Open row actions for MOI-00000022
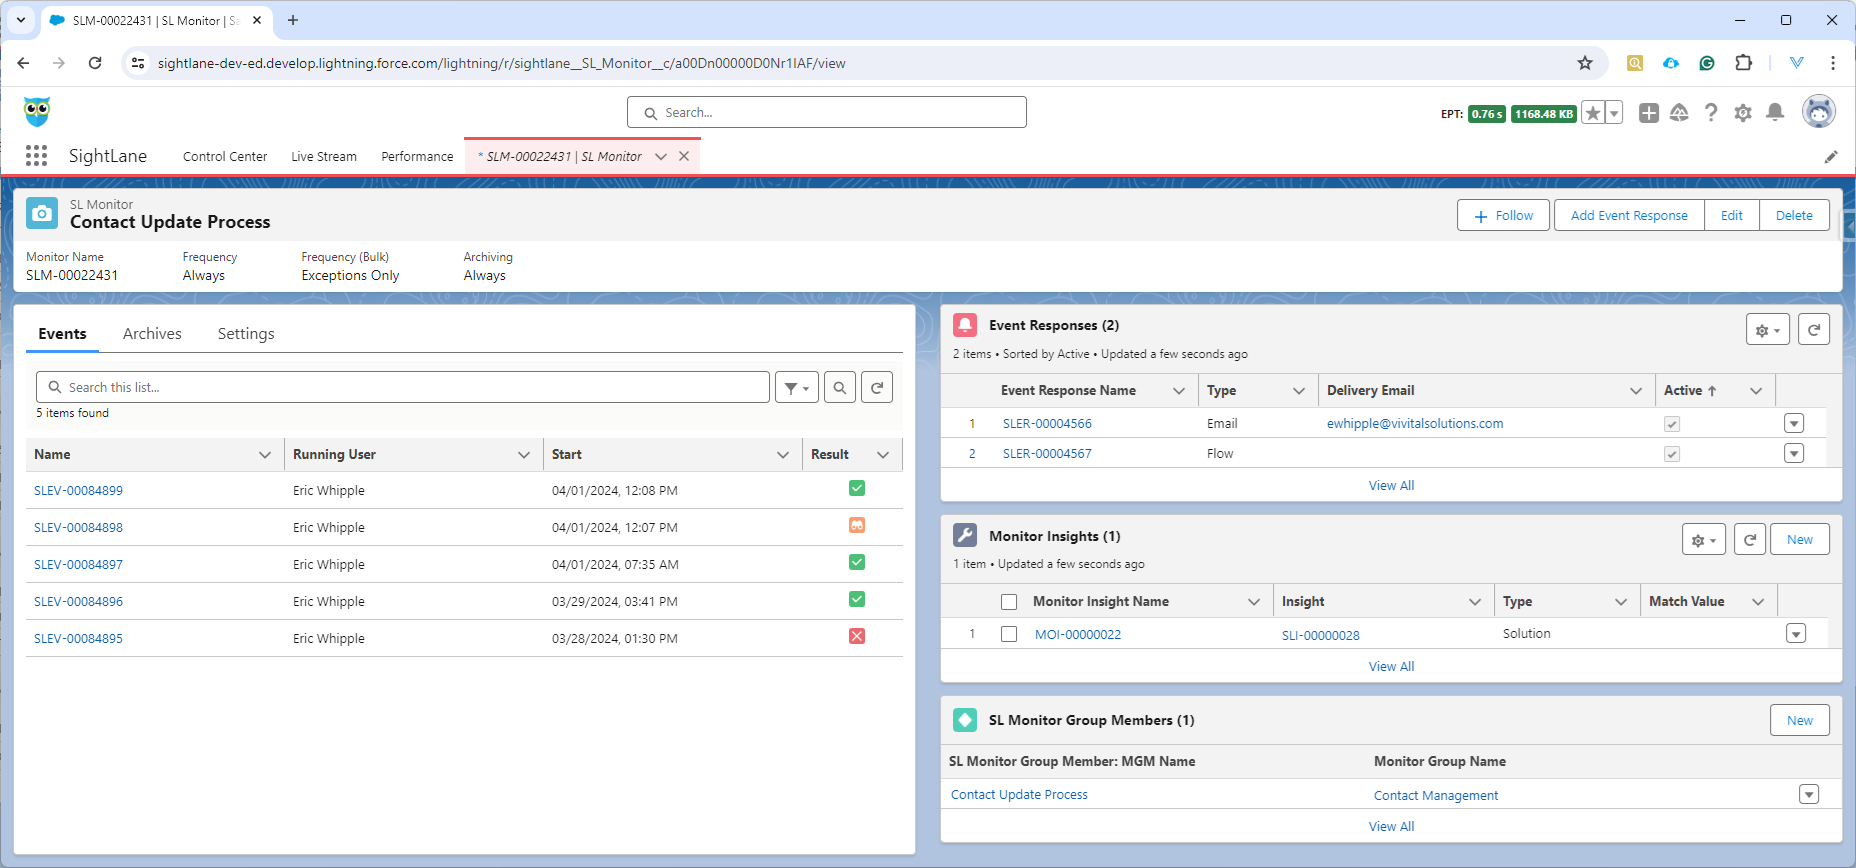This screenshot has height=868, width=1856. pos(1796,634)
